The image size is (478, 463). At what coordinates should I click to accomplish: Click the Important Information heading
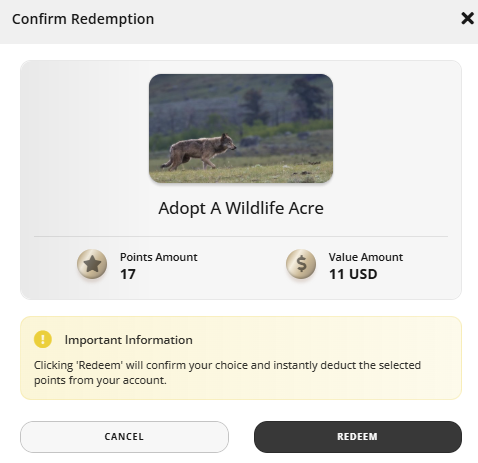[x=129, y=340]
